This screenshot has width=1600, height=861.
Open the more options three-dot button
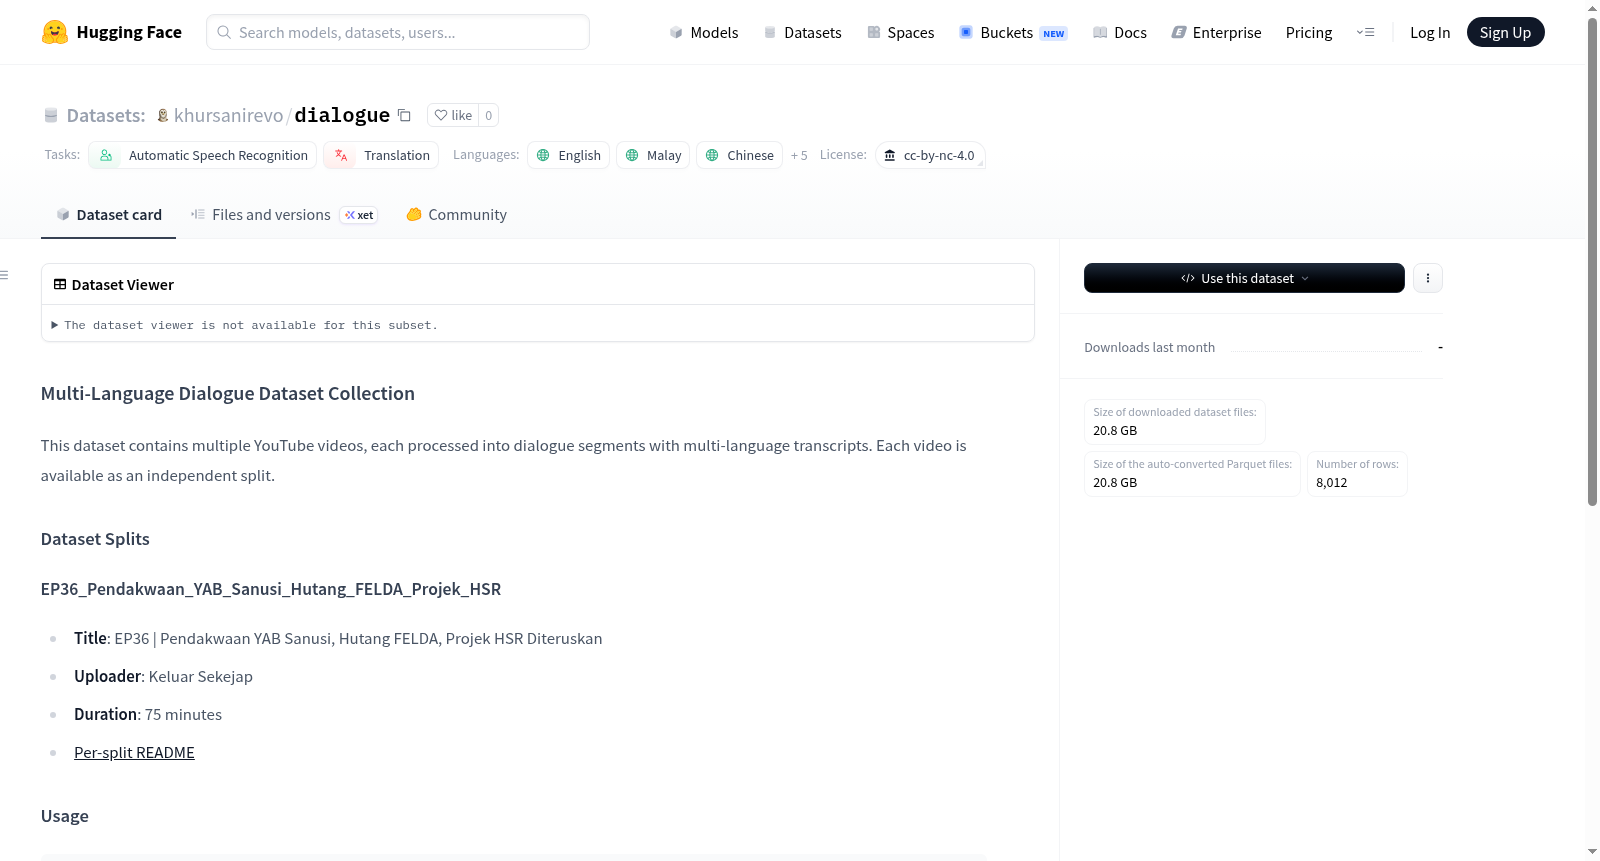click(1428, 278)
